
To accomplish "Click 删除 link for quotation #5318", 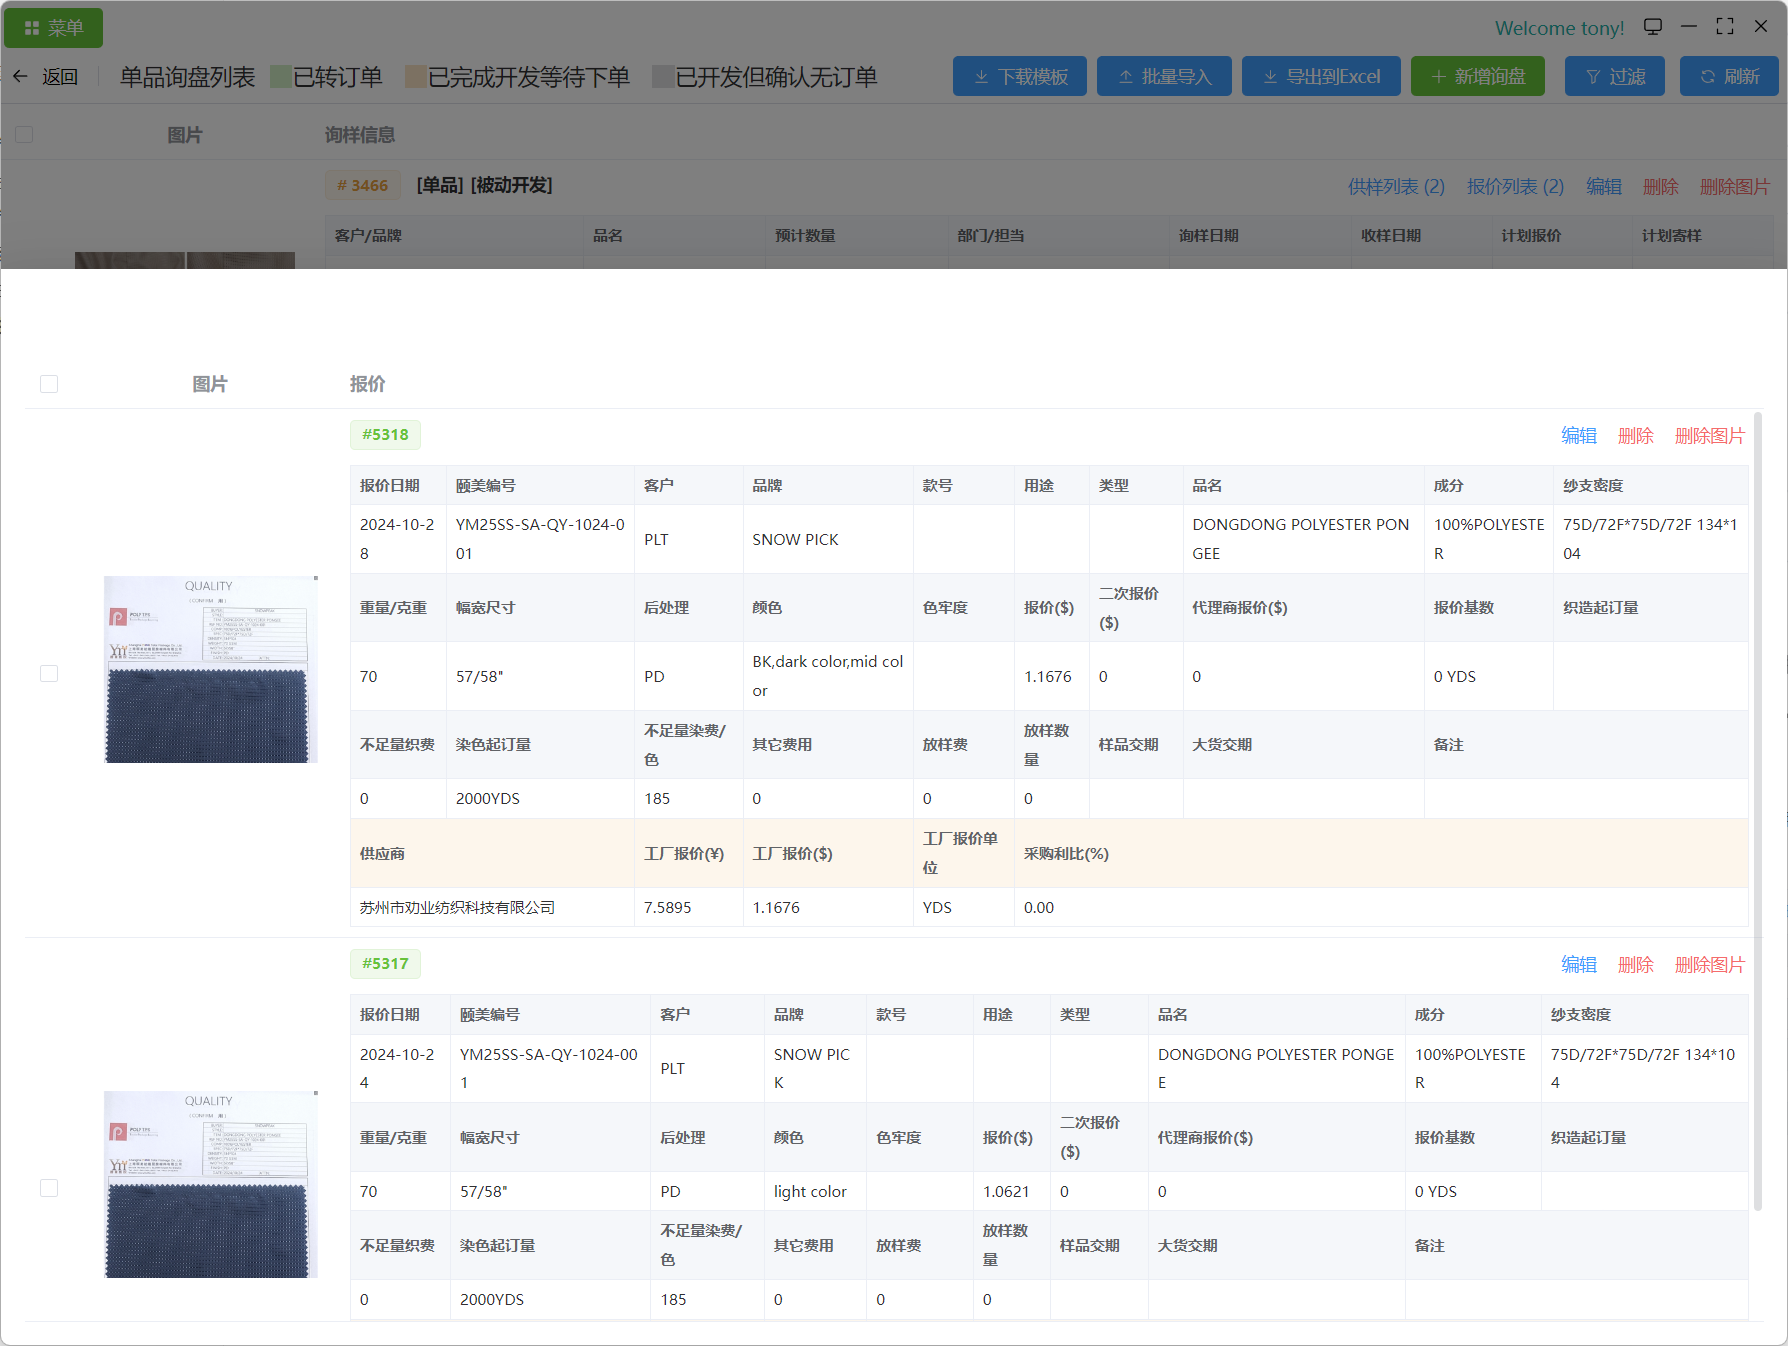I will tap(1635, 436).
